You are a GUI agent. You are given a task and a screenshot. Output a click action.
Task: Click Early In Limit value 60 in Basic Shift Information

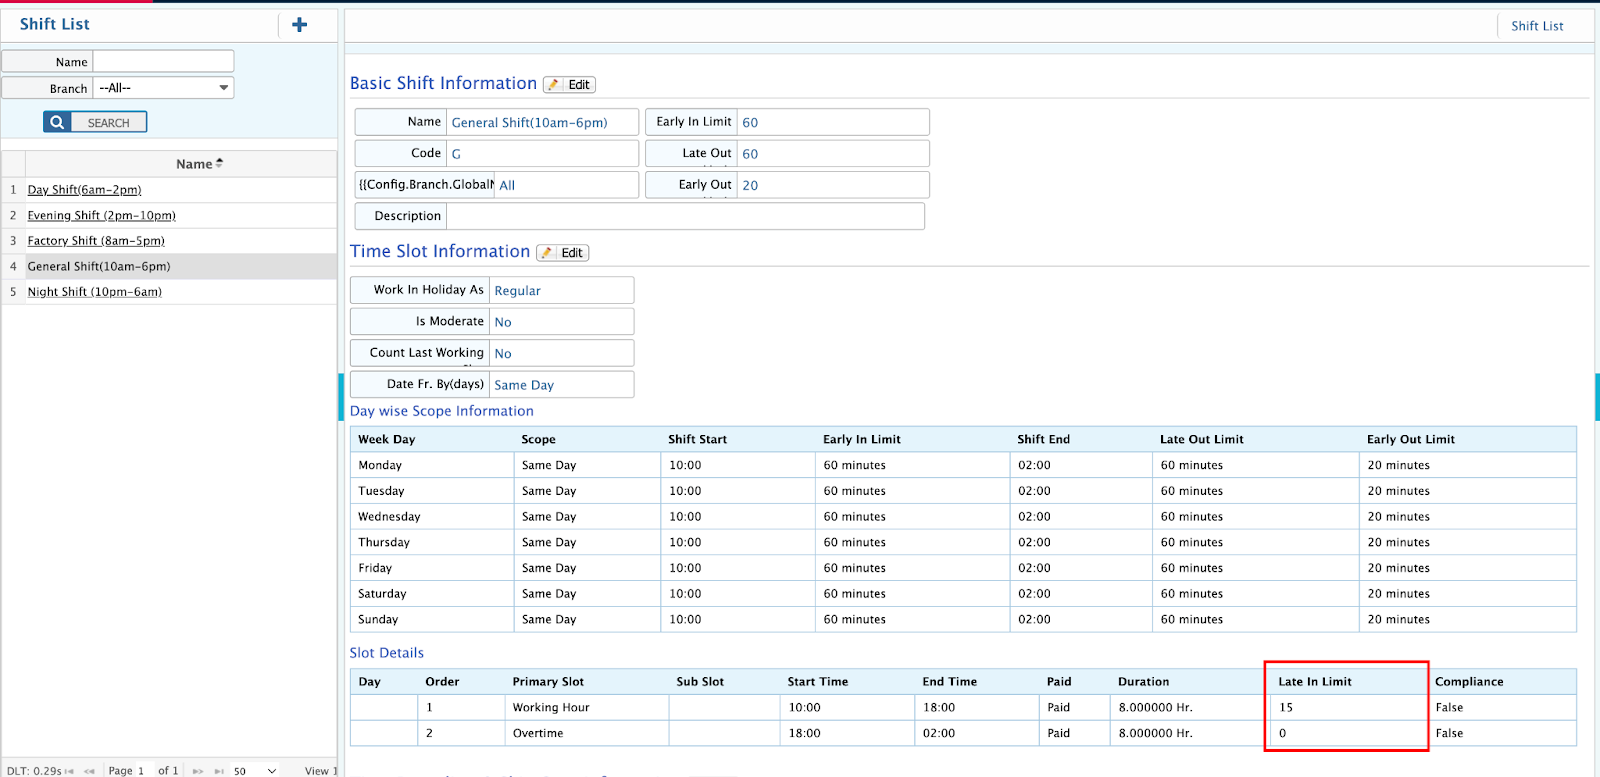coord(750,122)
